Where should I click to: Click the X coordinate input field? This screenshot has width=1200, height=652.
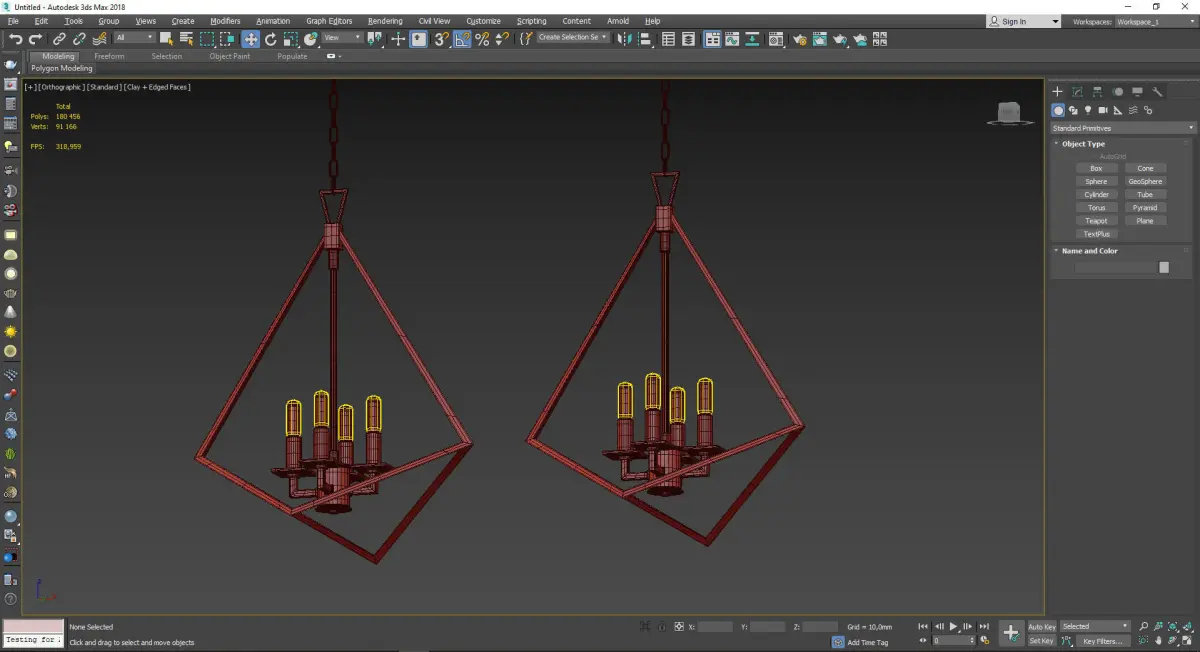(x=715, y=627)
